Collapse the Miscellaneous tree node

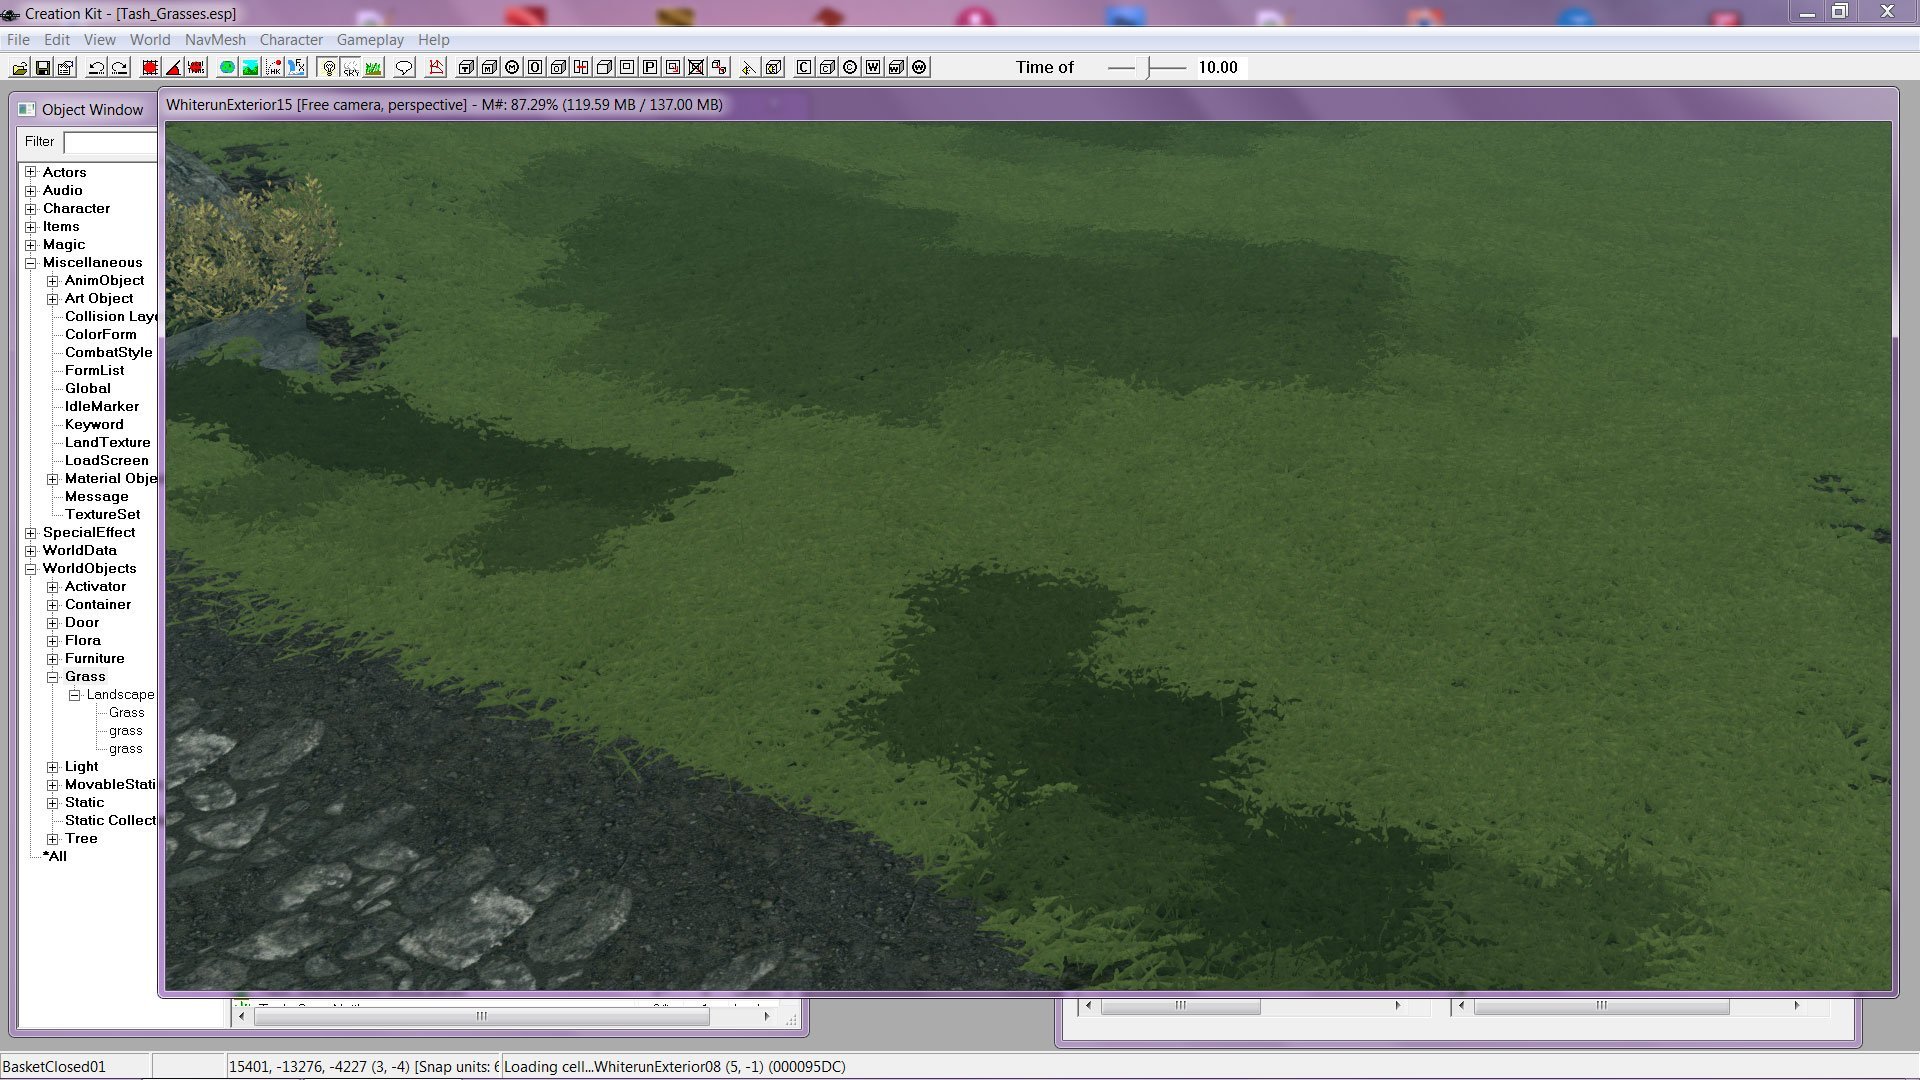click(31, 263)
